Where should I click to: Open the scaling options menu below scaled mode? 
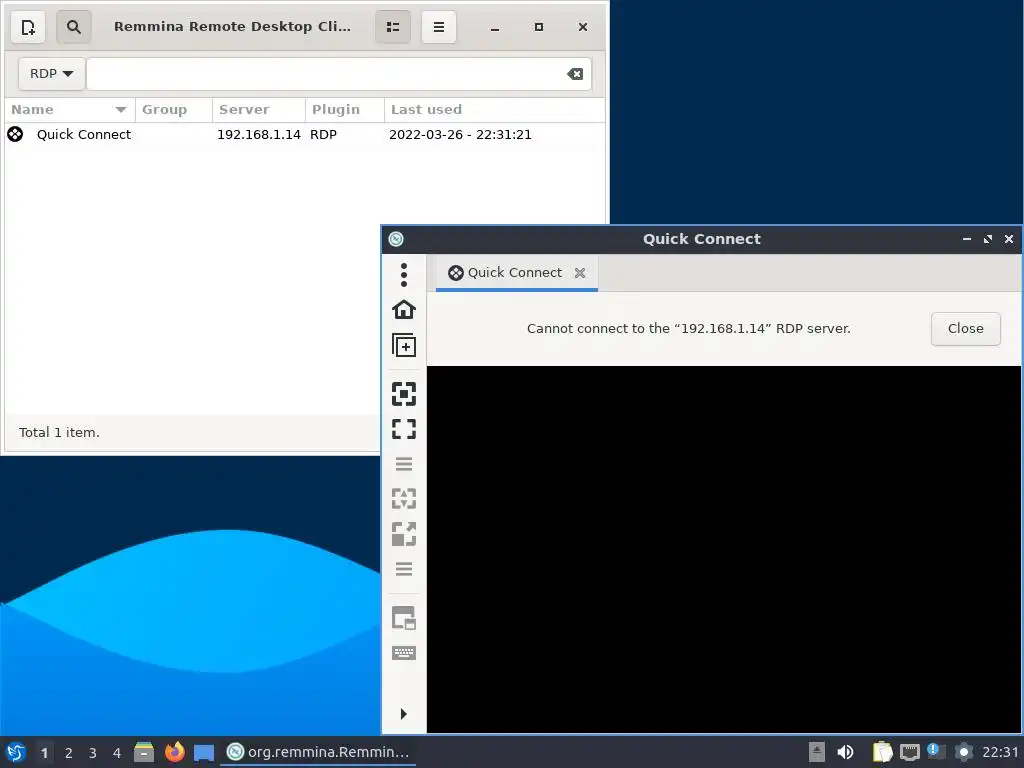[x=404, y=569]
